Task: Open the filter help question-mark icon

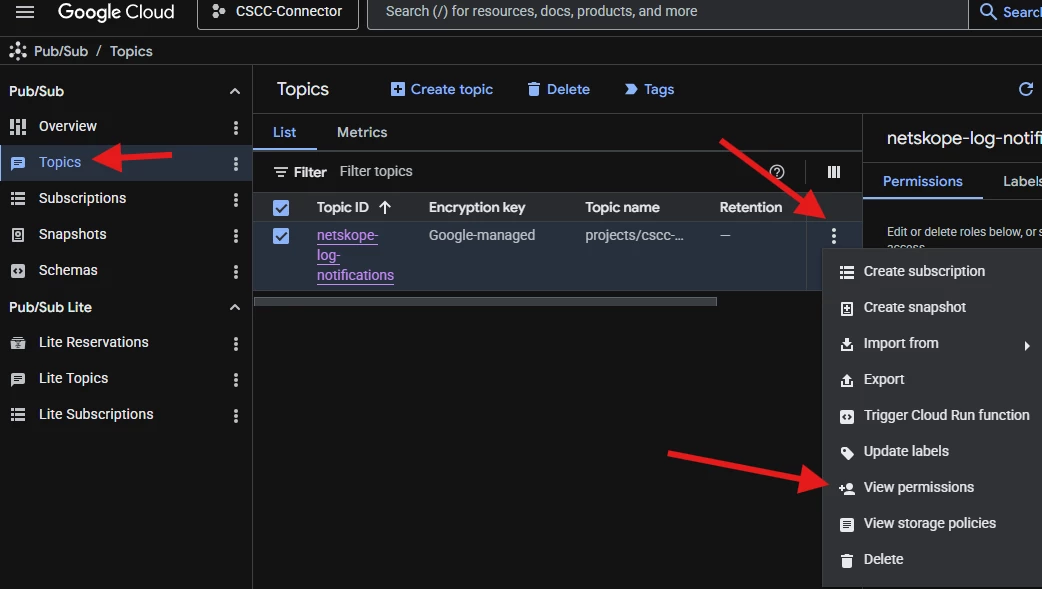Action: click(x=777, y=172)
